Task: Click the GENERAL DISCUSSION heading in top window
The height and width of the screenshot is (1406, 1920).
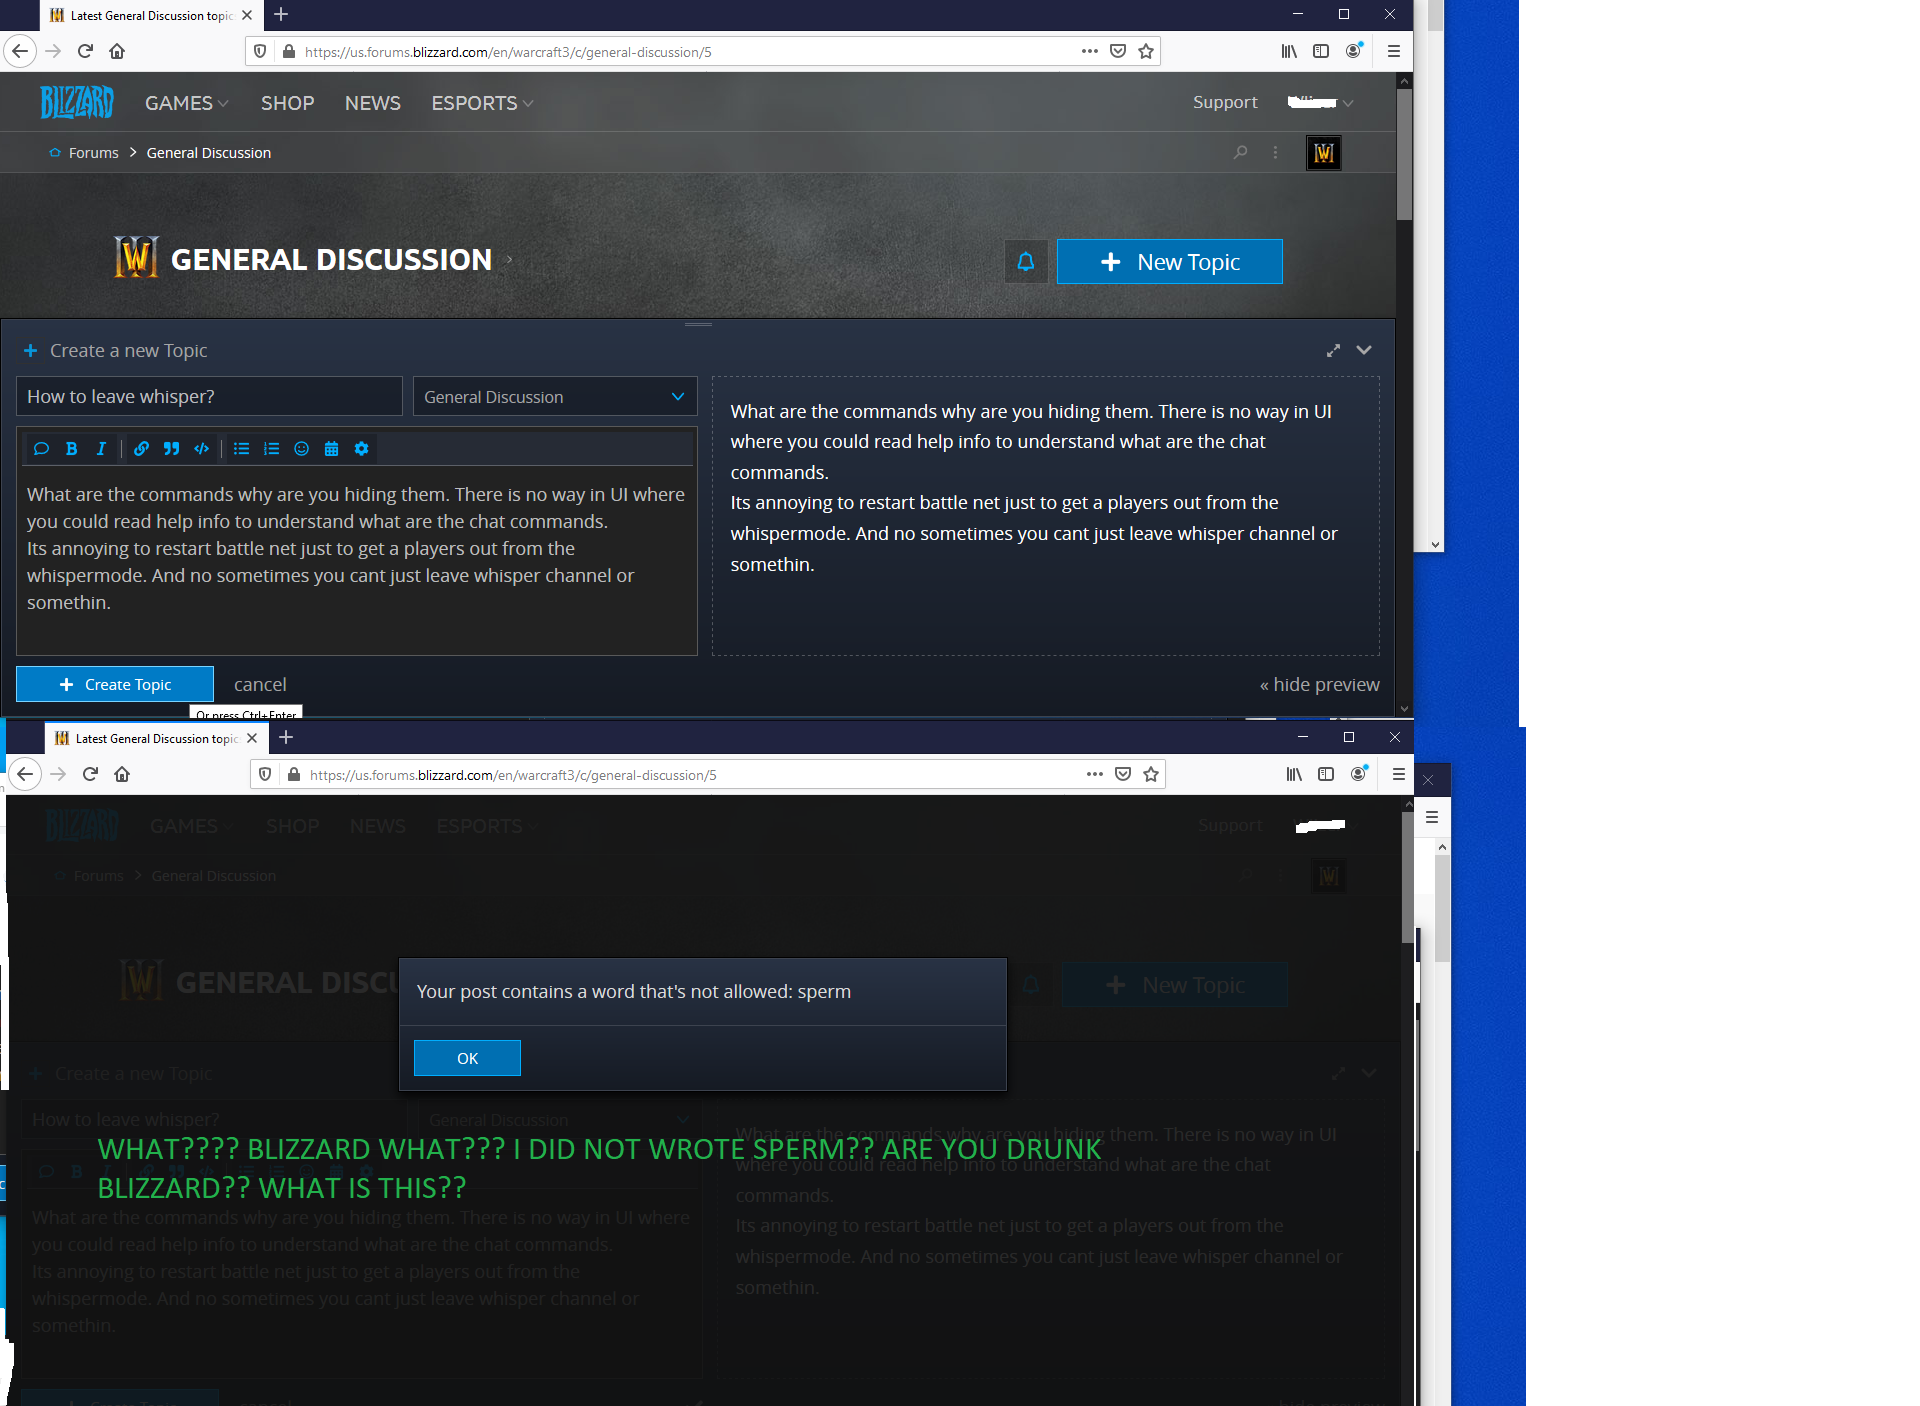Action: tap(331, 260)
